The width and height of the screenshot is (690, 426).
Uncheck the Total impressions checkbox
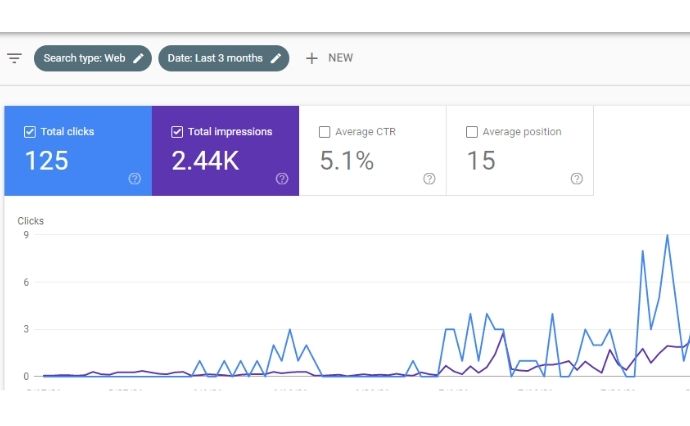pyautogui.click(x=177, y=132)
